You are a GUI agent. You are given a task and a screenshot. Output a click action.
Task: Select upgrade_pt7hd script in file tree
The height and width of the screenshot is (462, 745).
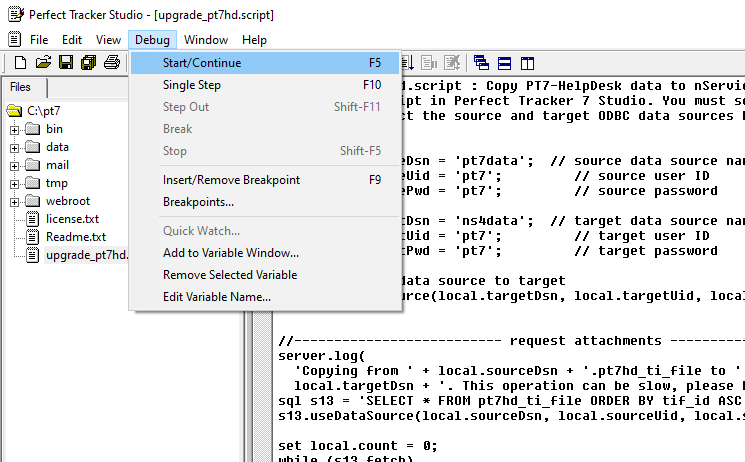point(86,255)
